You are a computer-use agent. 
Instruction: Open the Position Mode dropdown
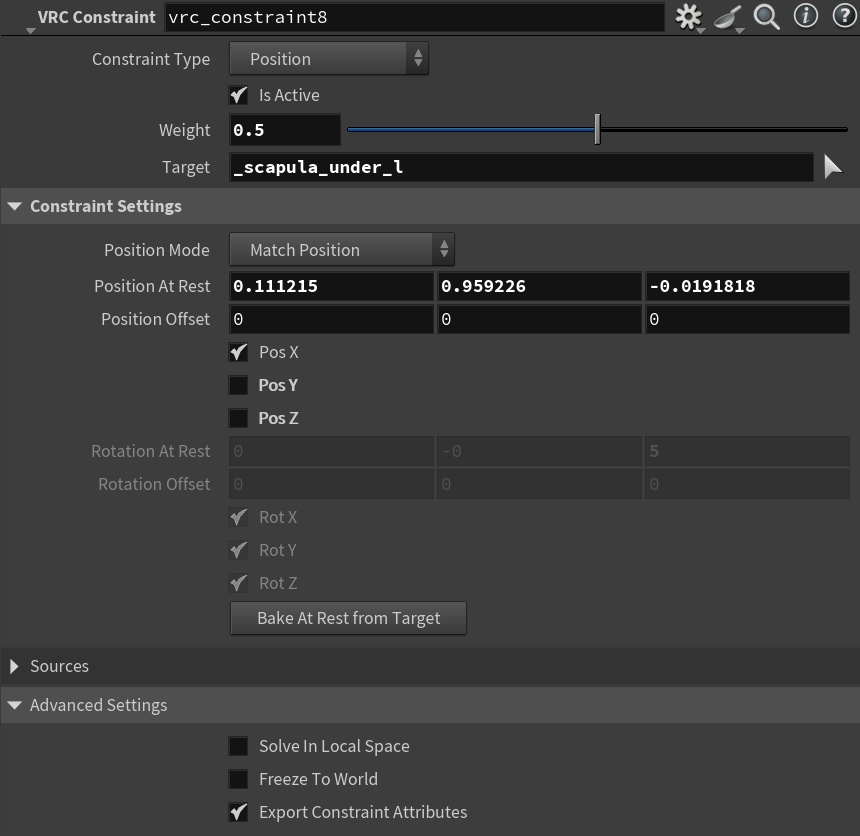click(342, 249)
